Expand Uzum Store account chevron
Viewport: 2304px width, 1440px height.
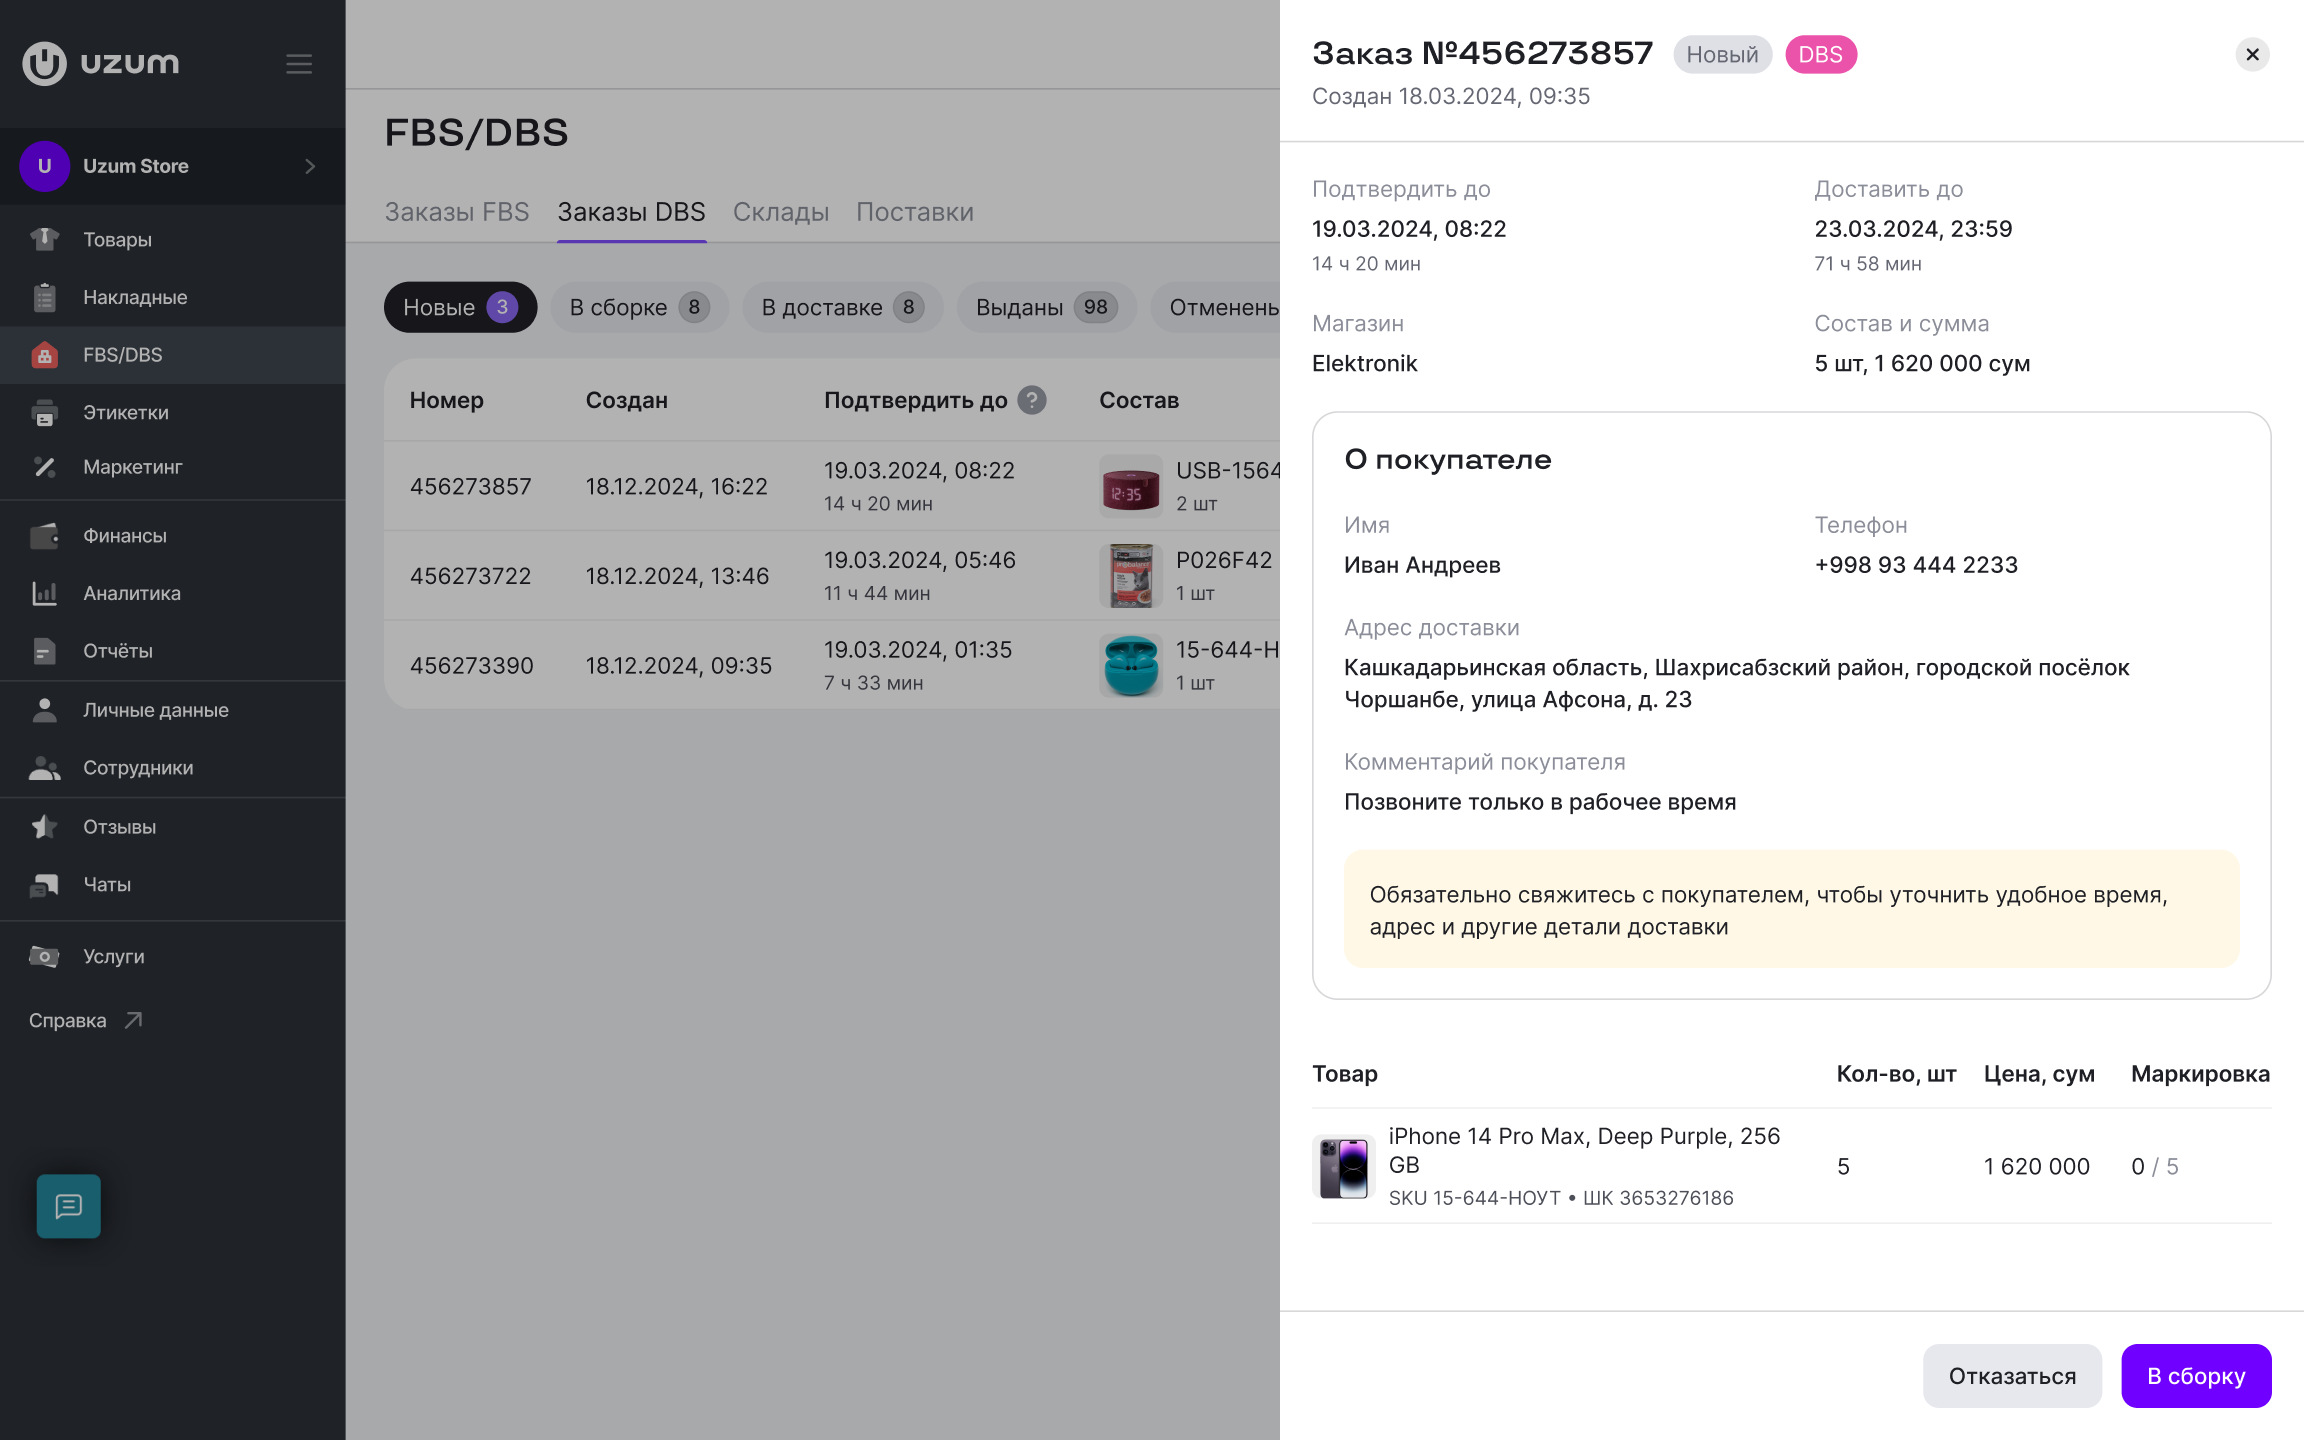click(310, 166)
